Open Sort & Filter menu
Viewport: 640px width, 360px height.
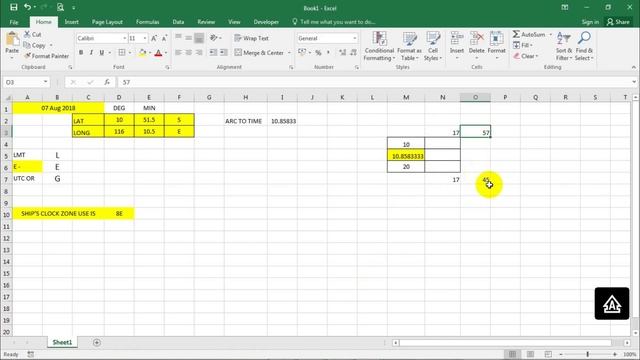point(564,46)
